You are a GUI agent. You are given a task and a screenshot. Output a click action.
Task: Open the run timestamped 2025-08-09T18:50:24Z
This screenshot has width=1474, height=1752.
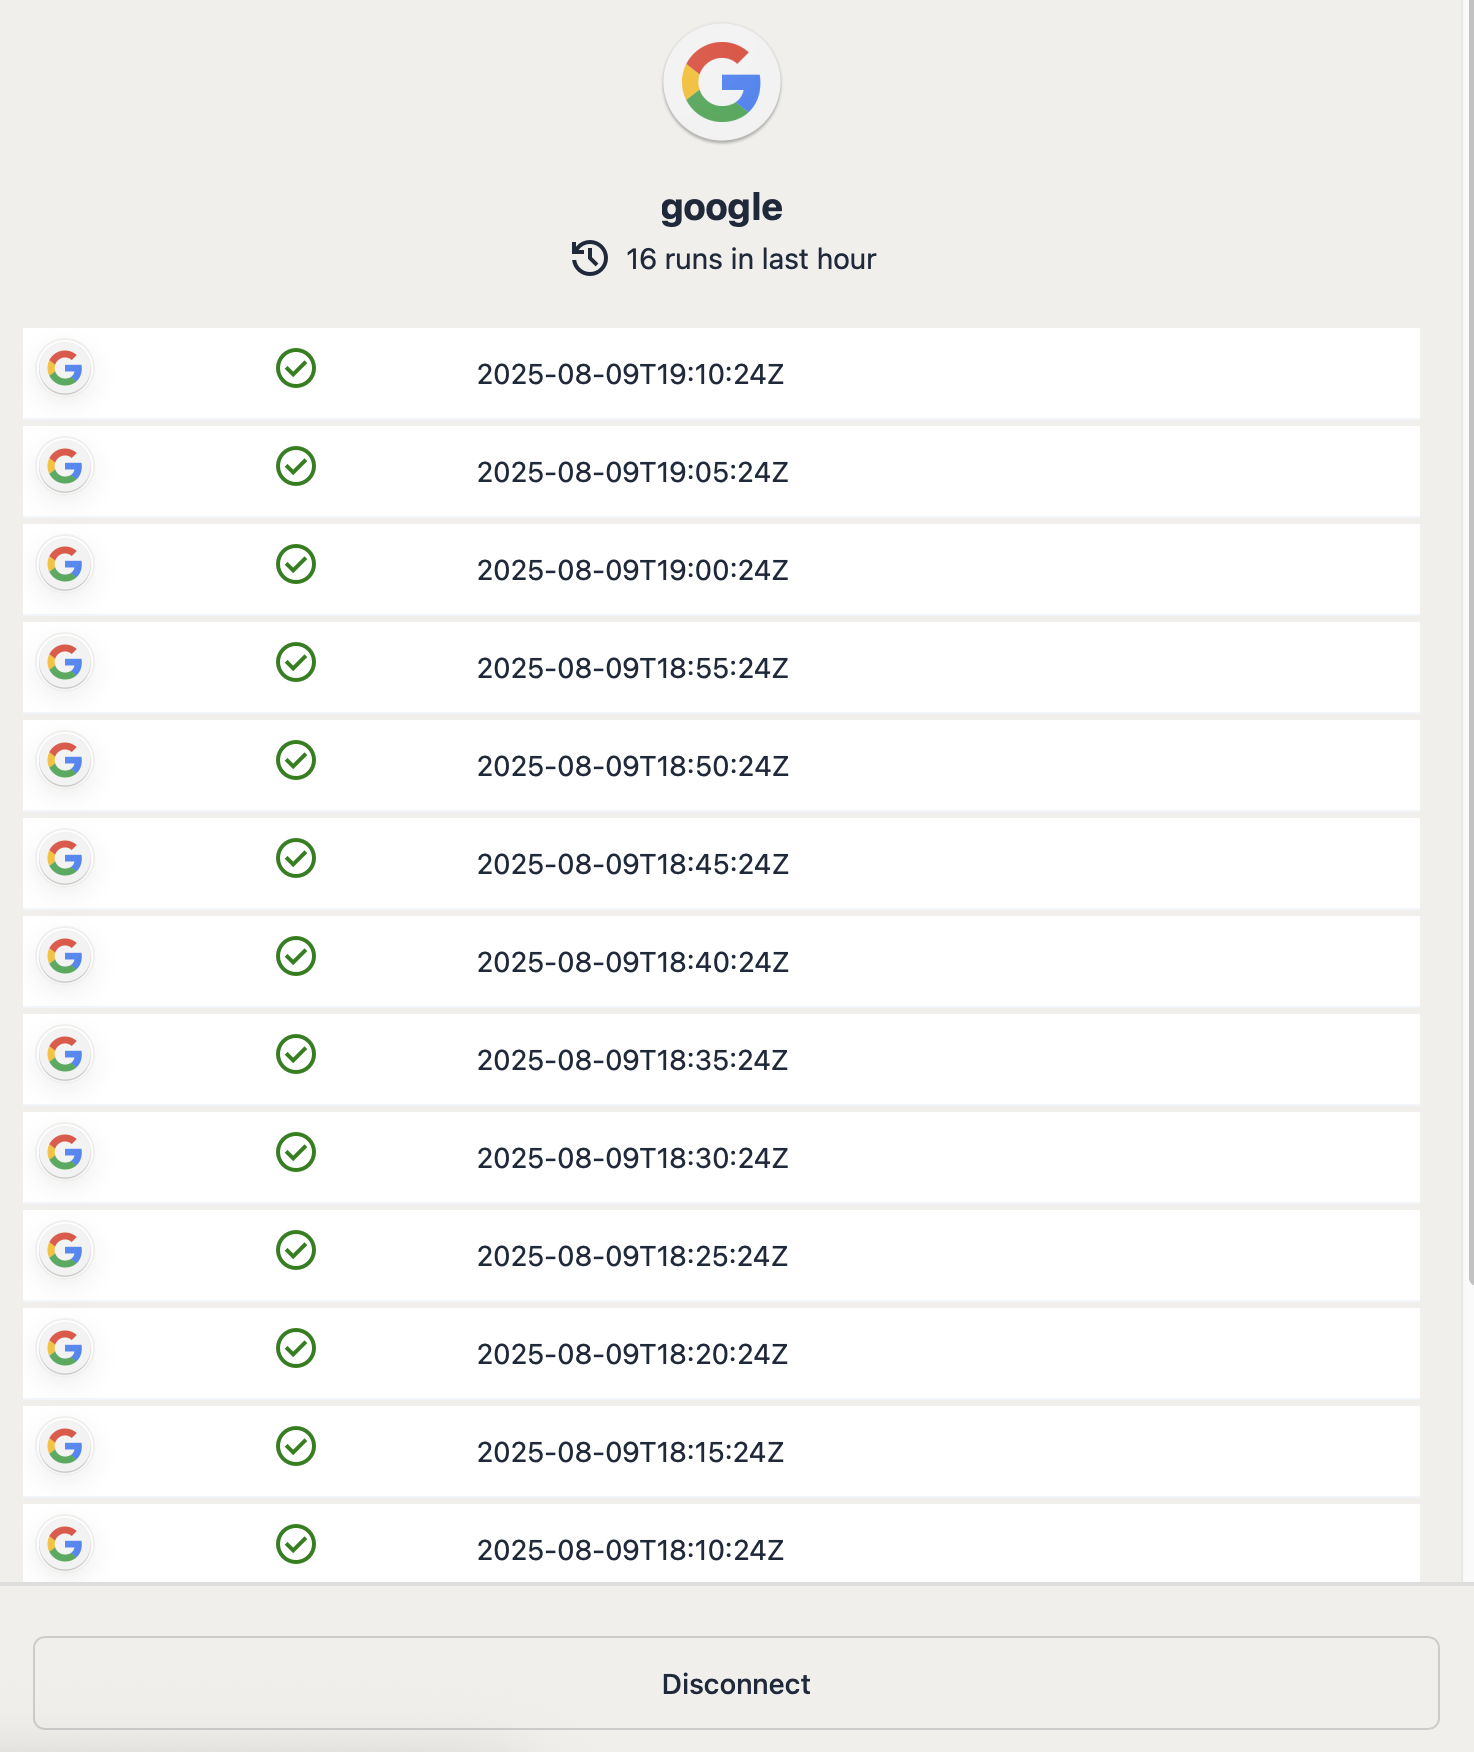[632, 766]
